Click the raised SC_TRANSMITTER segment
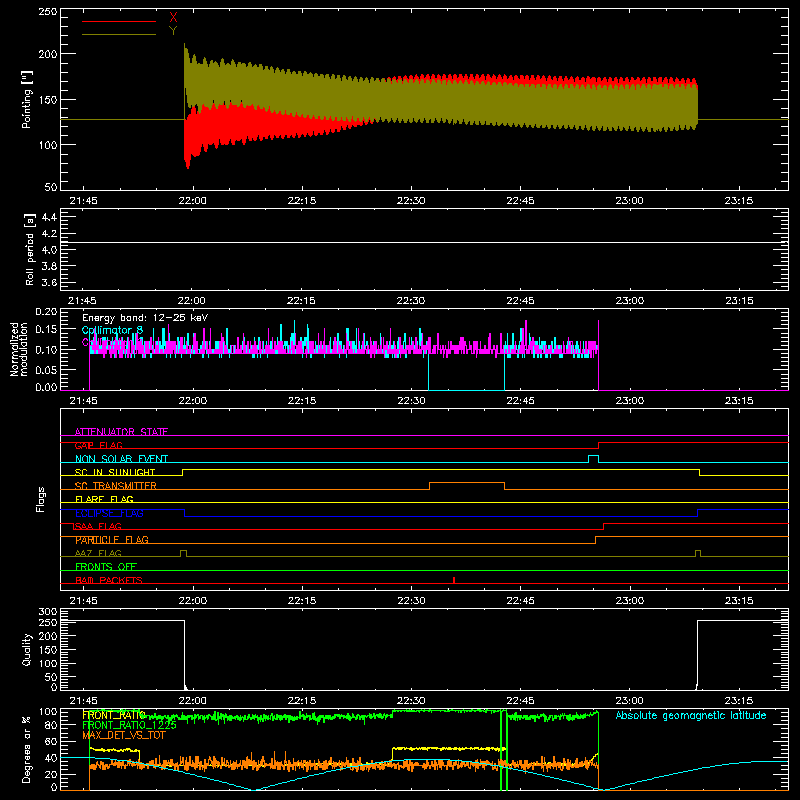This screenshot has width=800, height=800. click(x=467, y=483)
